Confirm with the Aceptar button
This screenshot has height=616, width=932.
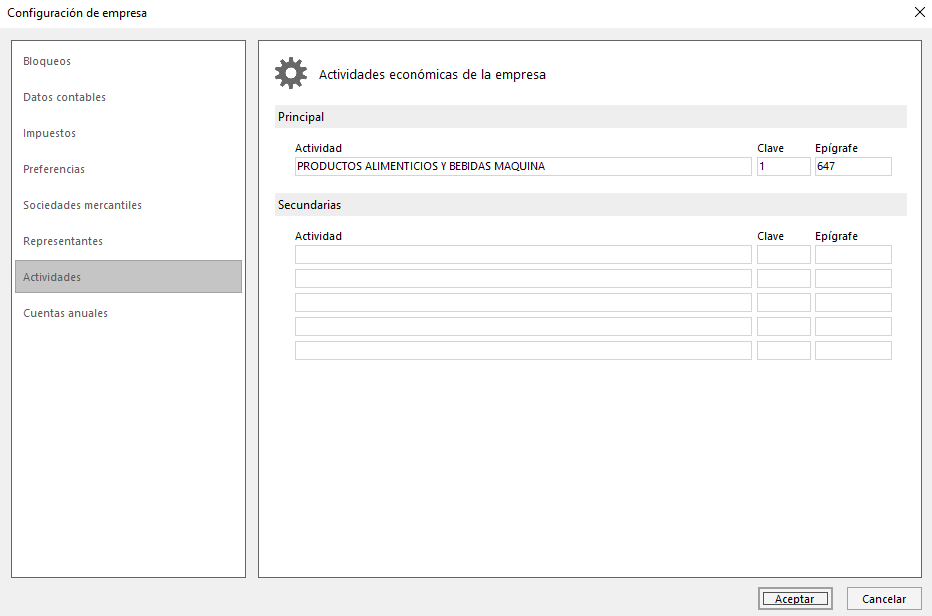click(795, 599)
